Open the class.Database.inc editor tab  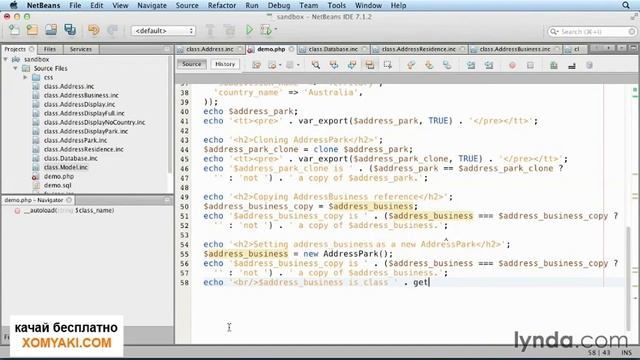point(333,49)
